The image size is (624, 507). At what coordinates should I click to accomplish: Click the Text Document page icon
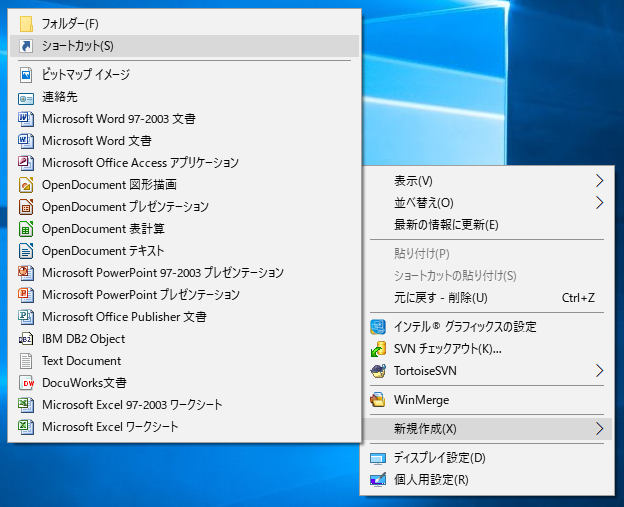[26, 361]
